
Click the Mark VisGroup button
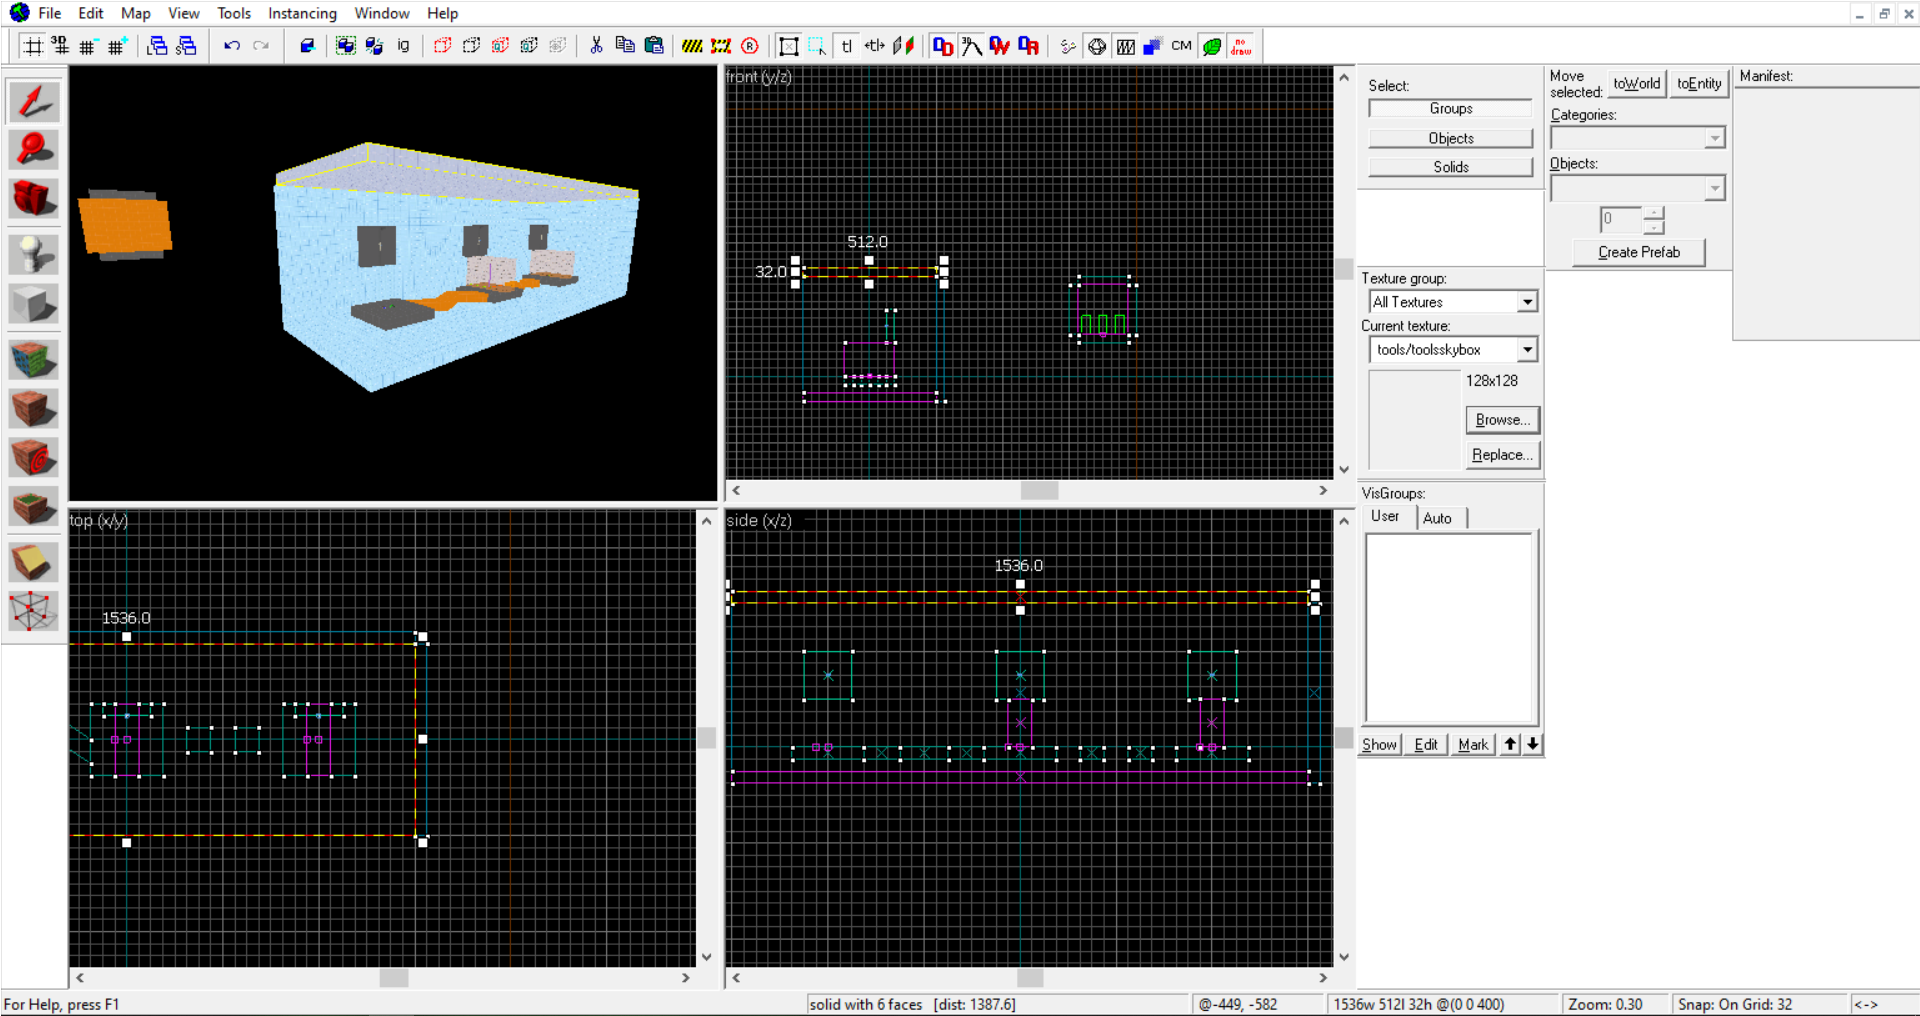[1472, 745]
